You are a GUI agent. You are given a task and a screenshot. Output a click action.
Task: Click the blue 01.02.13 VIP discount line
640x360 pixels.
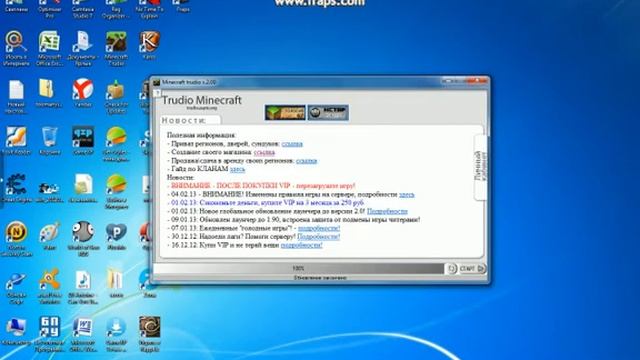266,203
